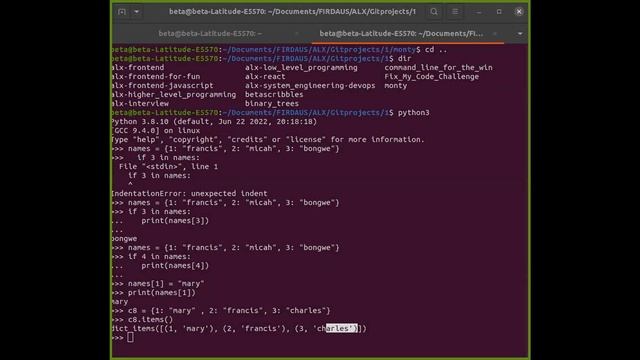Image resolution: width=640 pixels, height=360 pixels.
Task: Open the tab list dropdown arrow
Action: click(520, 33)
